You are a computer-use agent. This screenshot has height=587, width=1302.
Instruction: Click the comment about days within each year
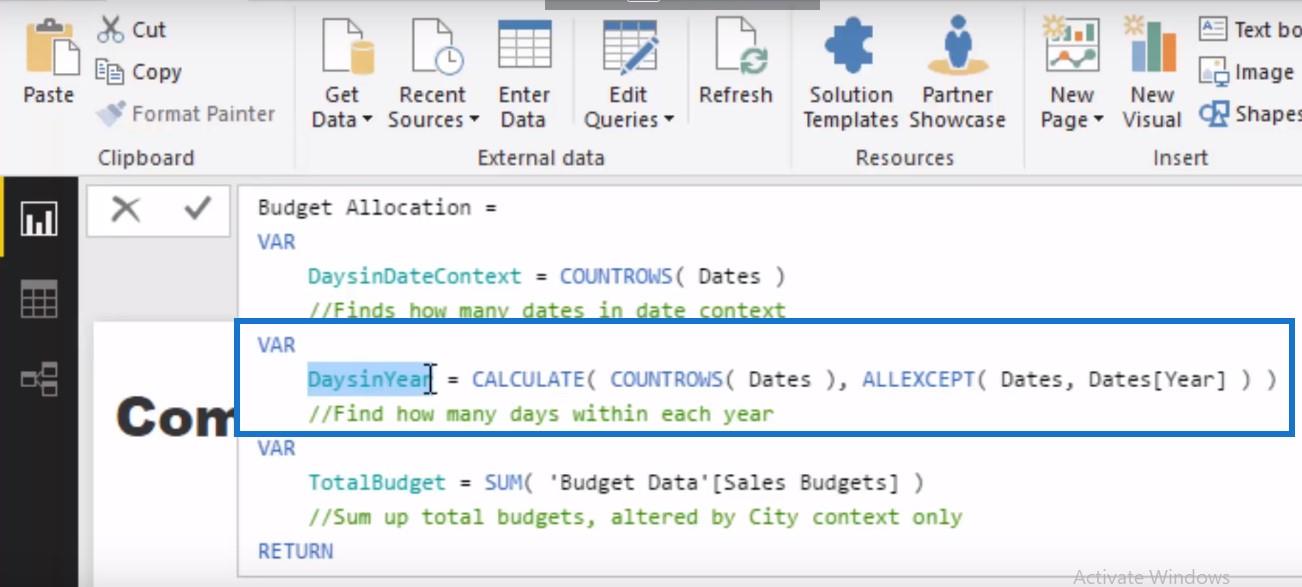click(x=541, y=413)
